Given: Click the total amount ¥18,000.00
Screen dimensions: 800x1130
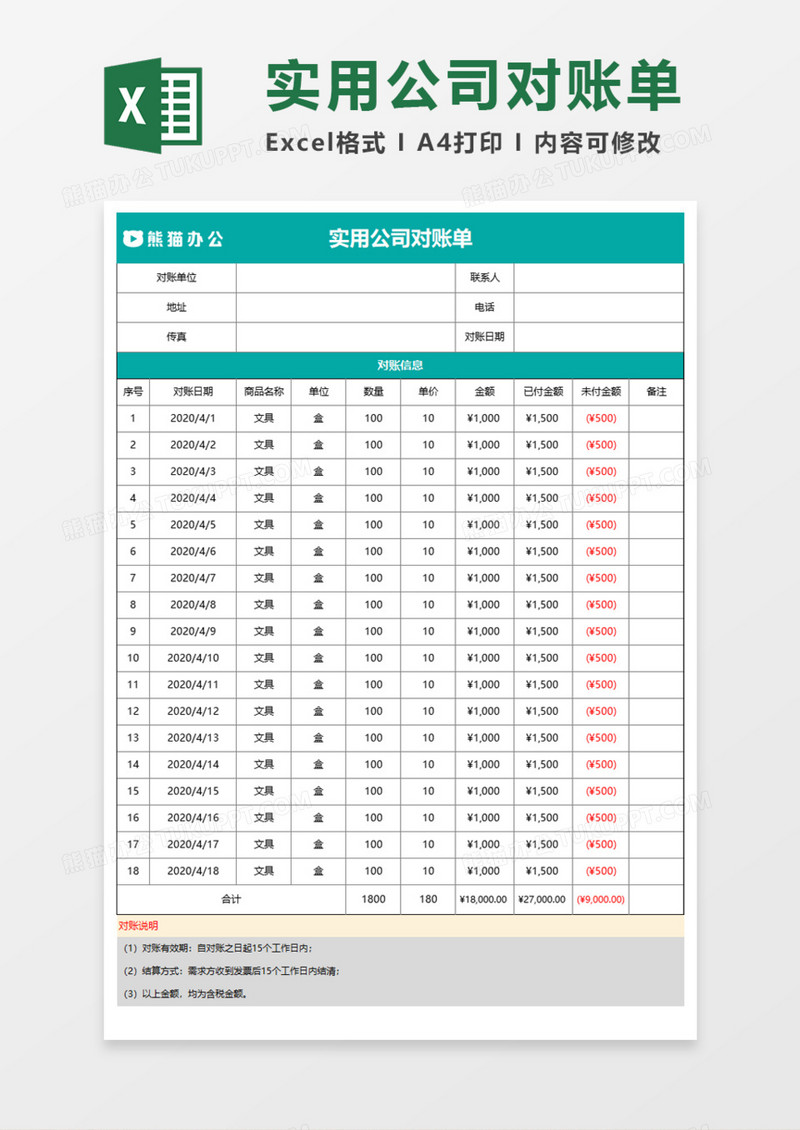Looking at the screenshot, I should point(484,899).
